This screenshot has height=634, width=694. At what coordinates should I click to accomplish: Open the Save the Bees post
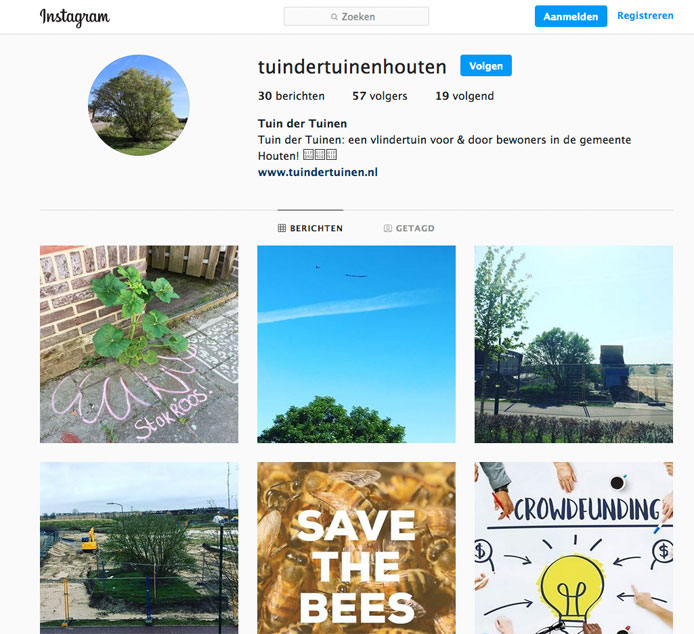pyautogui.click(x=356, y=548)
